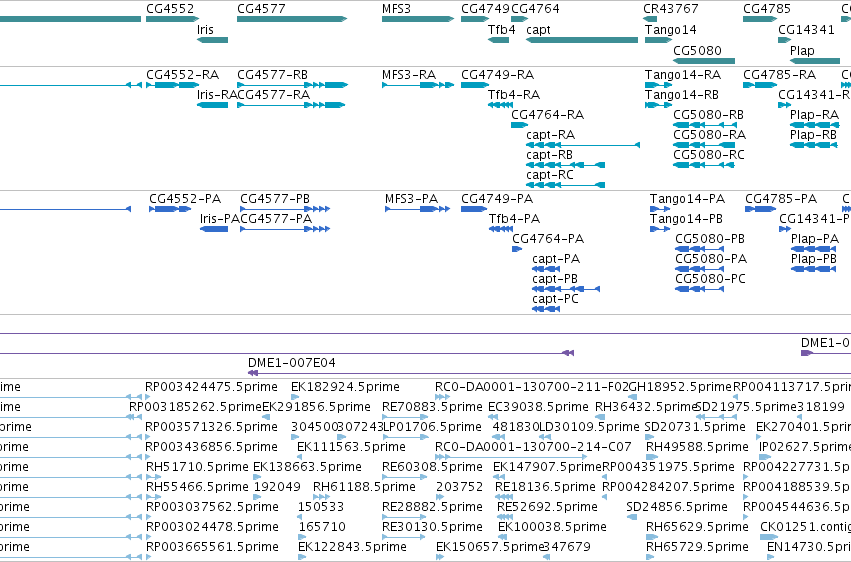This screenshot has height=562, width=851.
Task: Click EST RE60308.5prime
Action: [x=432, y=467]
